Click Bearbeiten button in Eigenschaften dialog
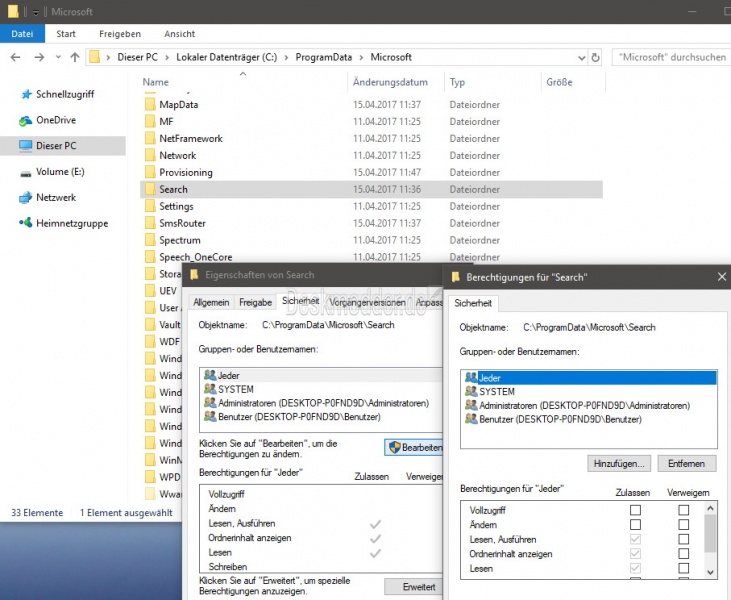Screen dimensions: 731x600 coord(414,448)
